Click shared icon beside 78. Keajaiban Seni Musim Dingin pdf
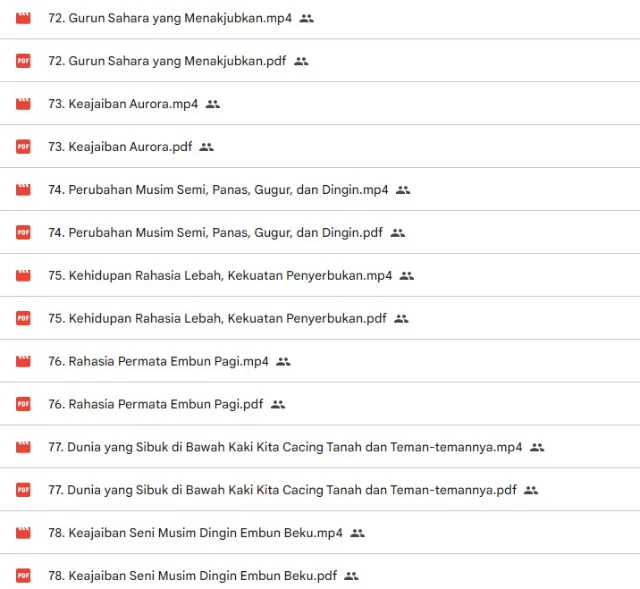Screen dimensions: 640x589 pyautogui.click(x=351, y=576)
